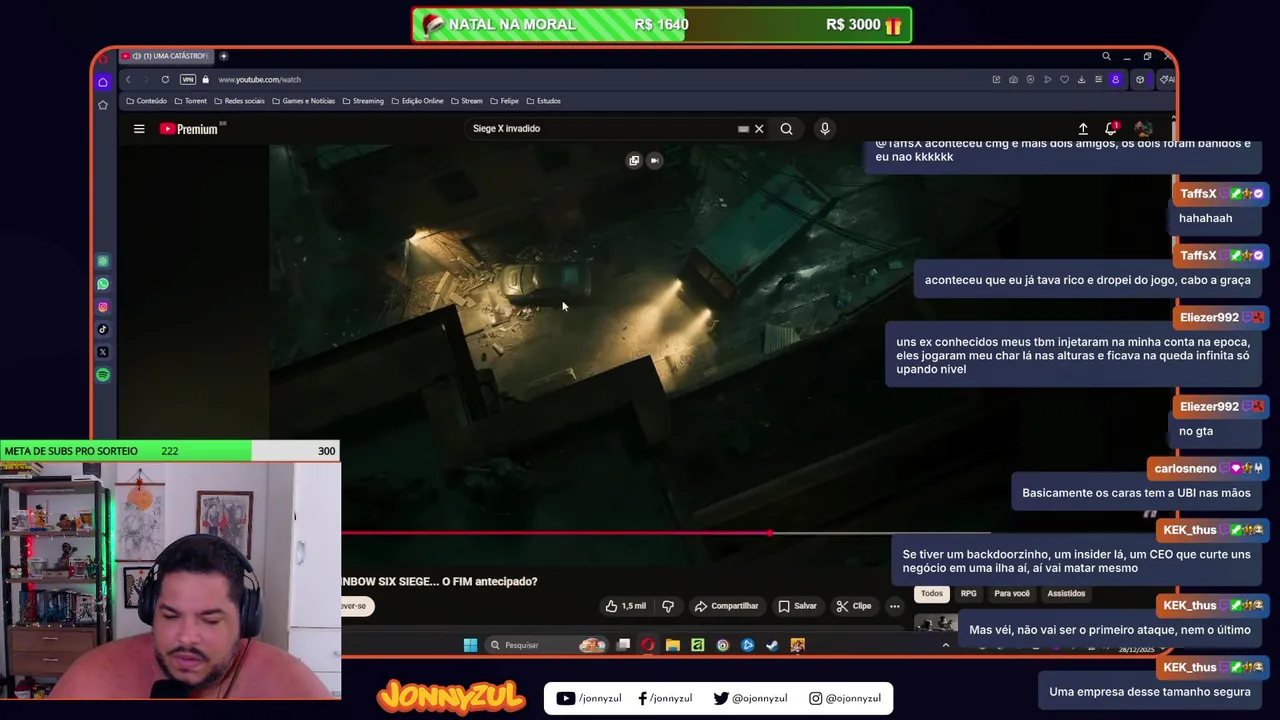The height and width of the screenshot is (720, 1280).
Task: Open Opera sidebar bookmarks star
Action: (103, 105)
